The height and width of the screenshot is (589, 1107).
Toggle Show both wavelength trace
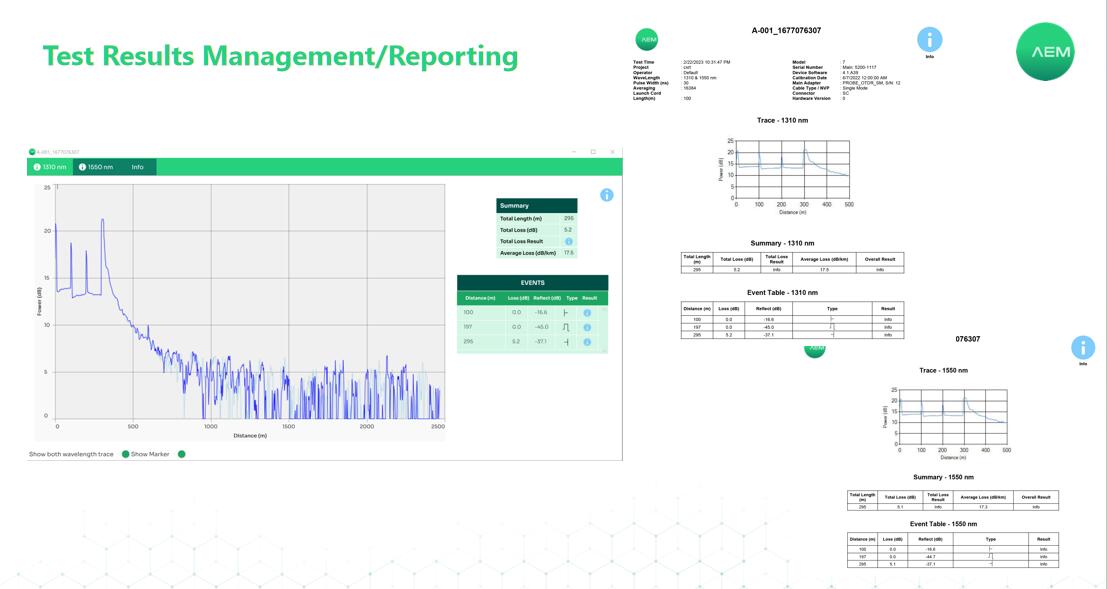pyautogui.click(x=126, y=454)
